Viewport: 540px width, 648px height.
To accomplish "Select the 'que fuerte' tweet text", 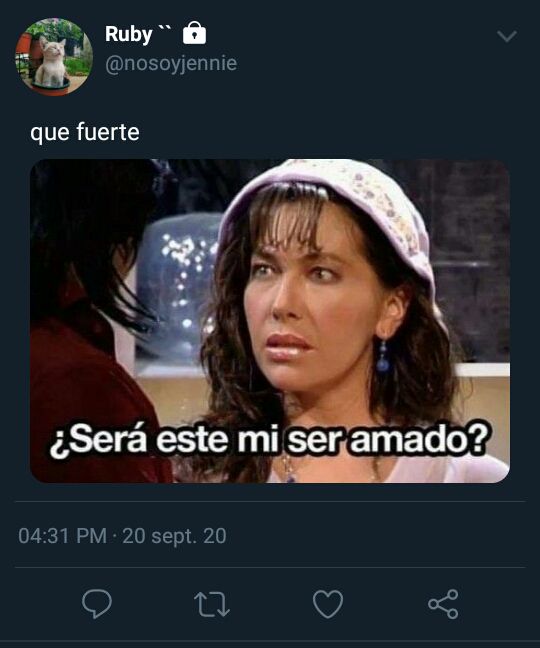I will pos(85,132).
